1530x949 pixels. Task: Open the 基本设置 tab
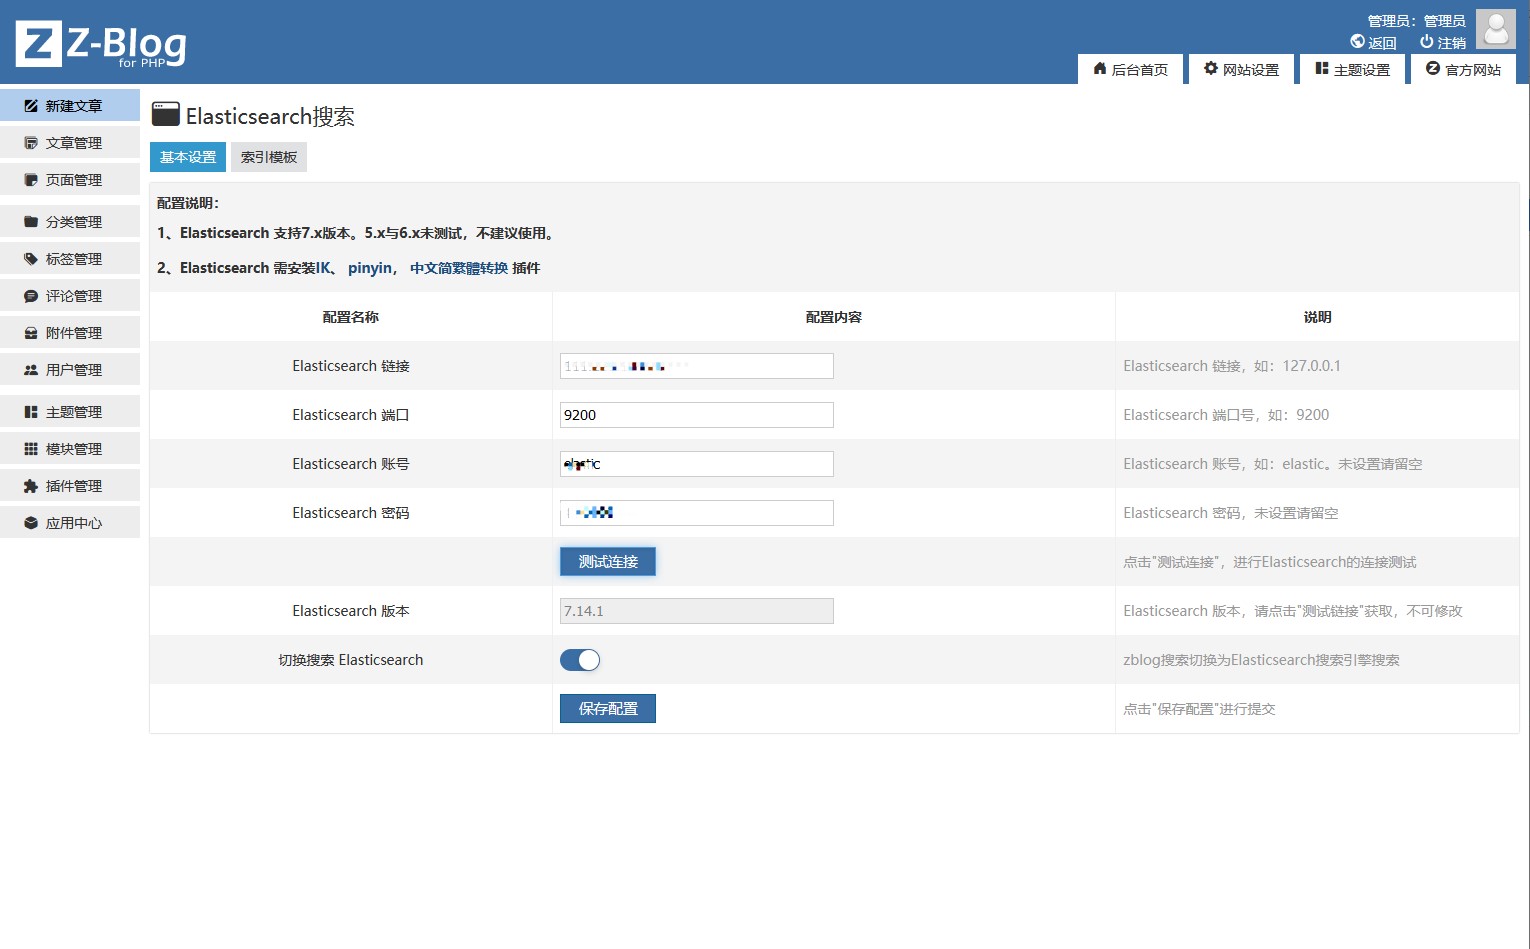pos(188,157)
